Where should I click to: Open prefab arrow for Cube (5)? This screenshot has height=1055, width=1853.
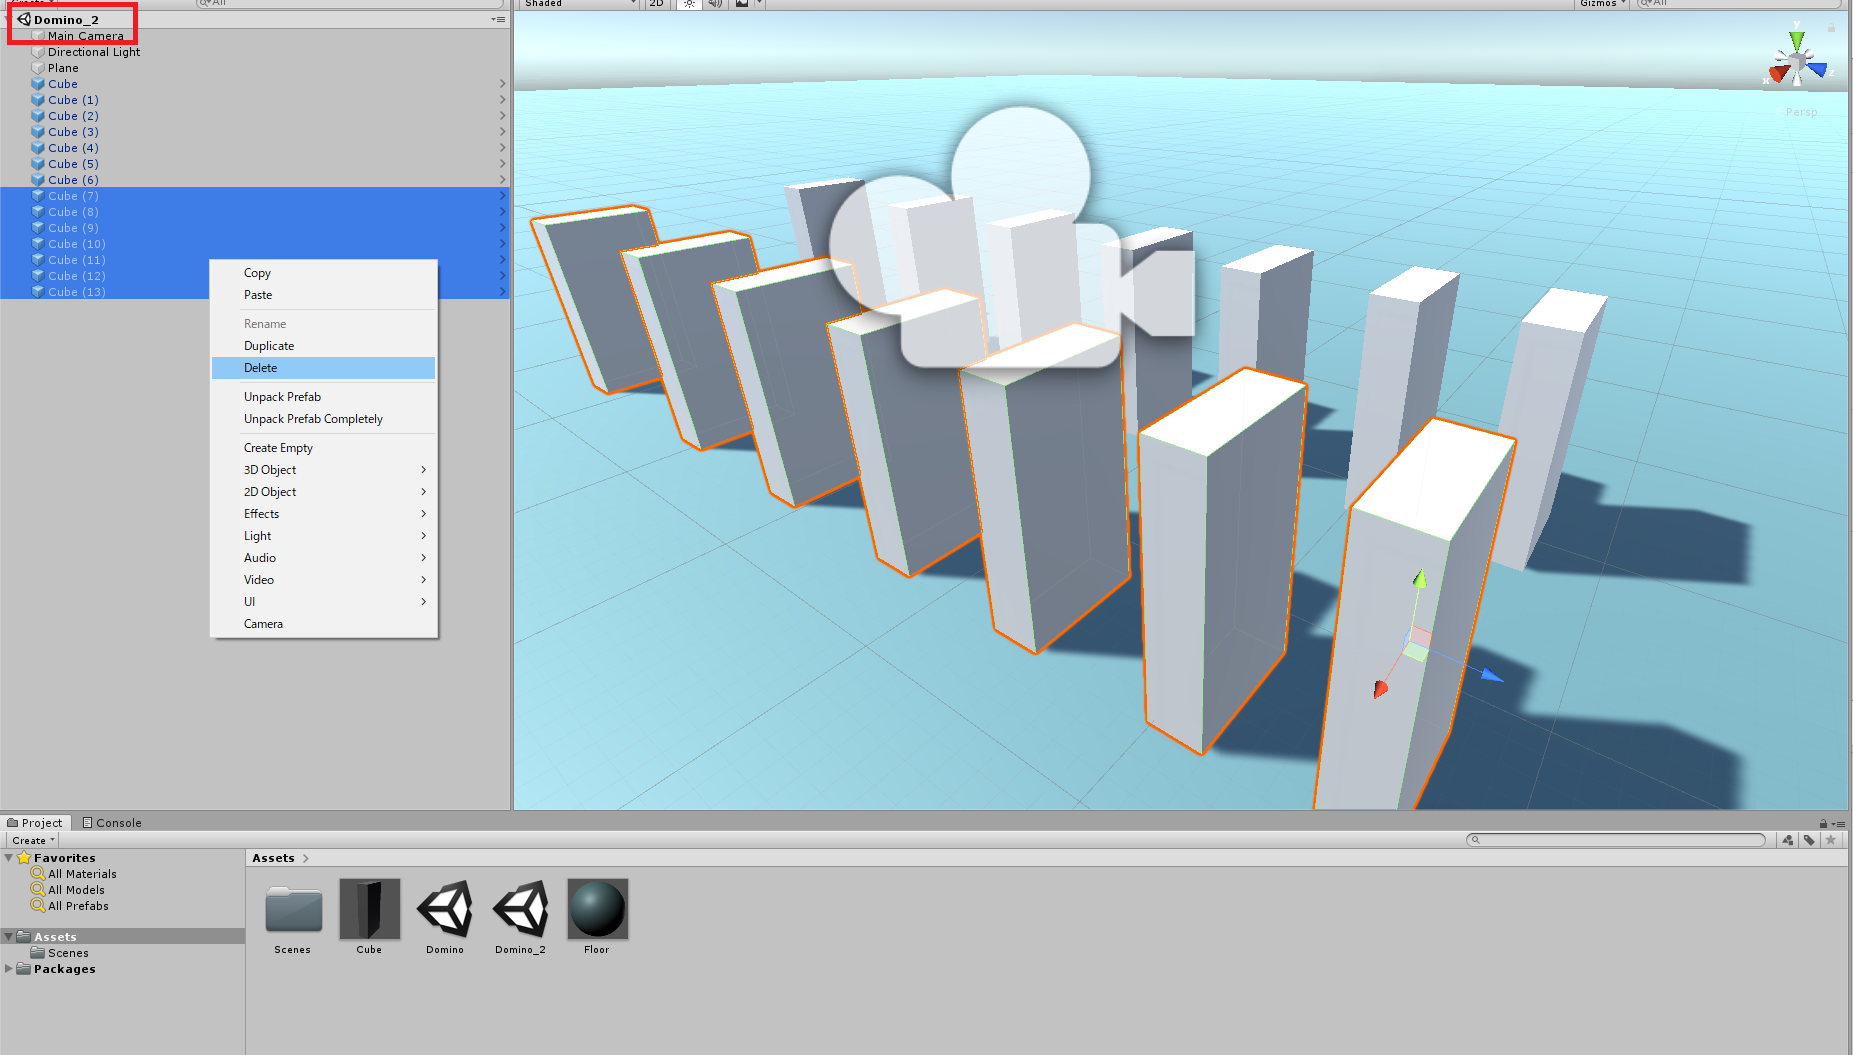502,164
